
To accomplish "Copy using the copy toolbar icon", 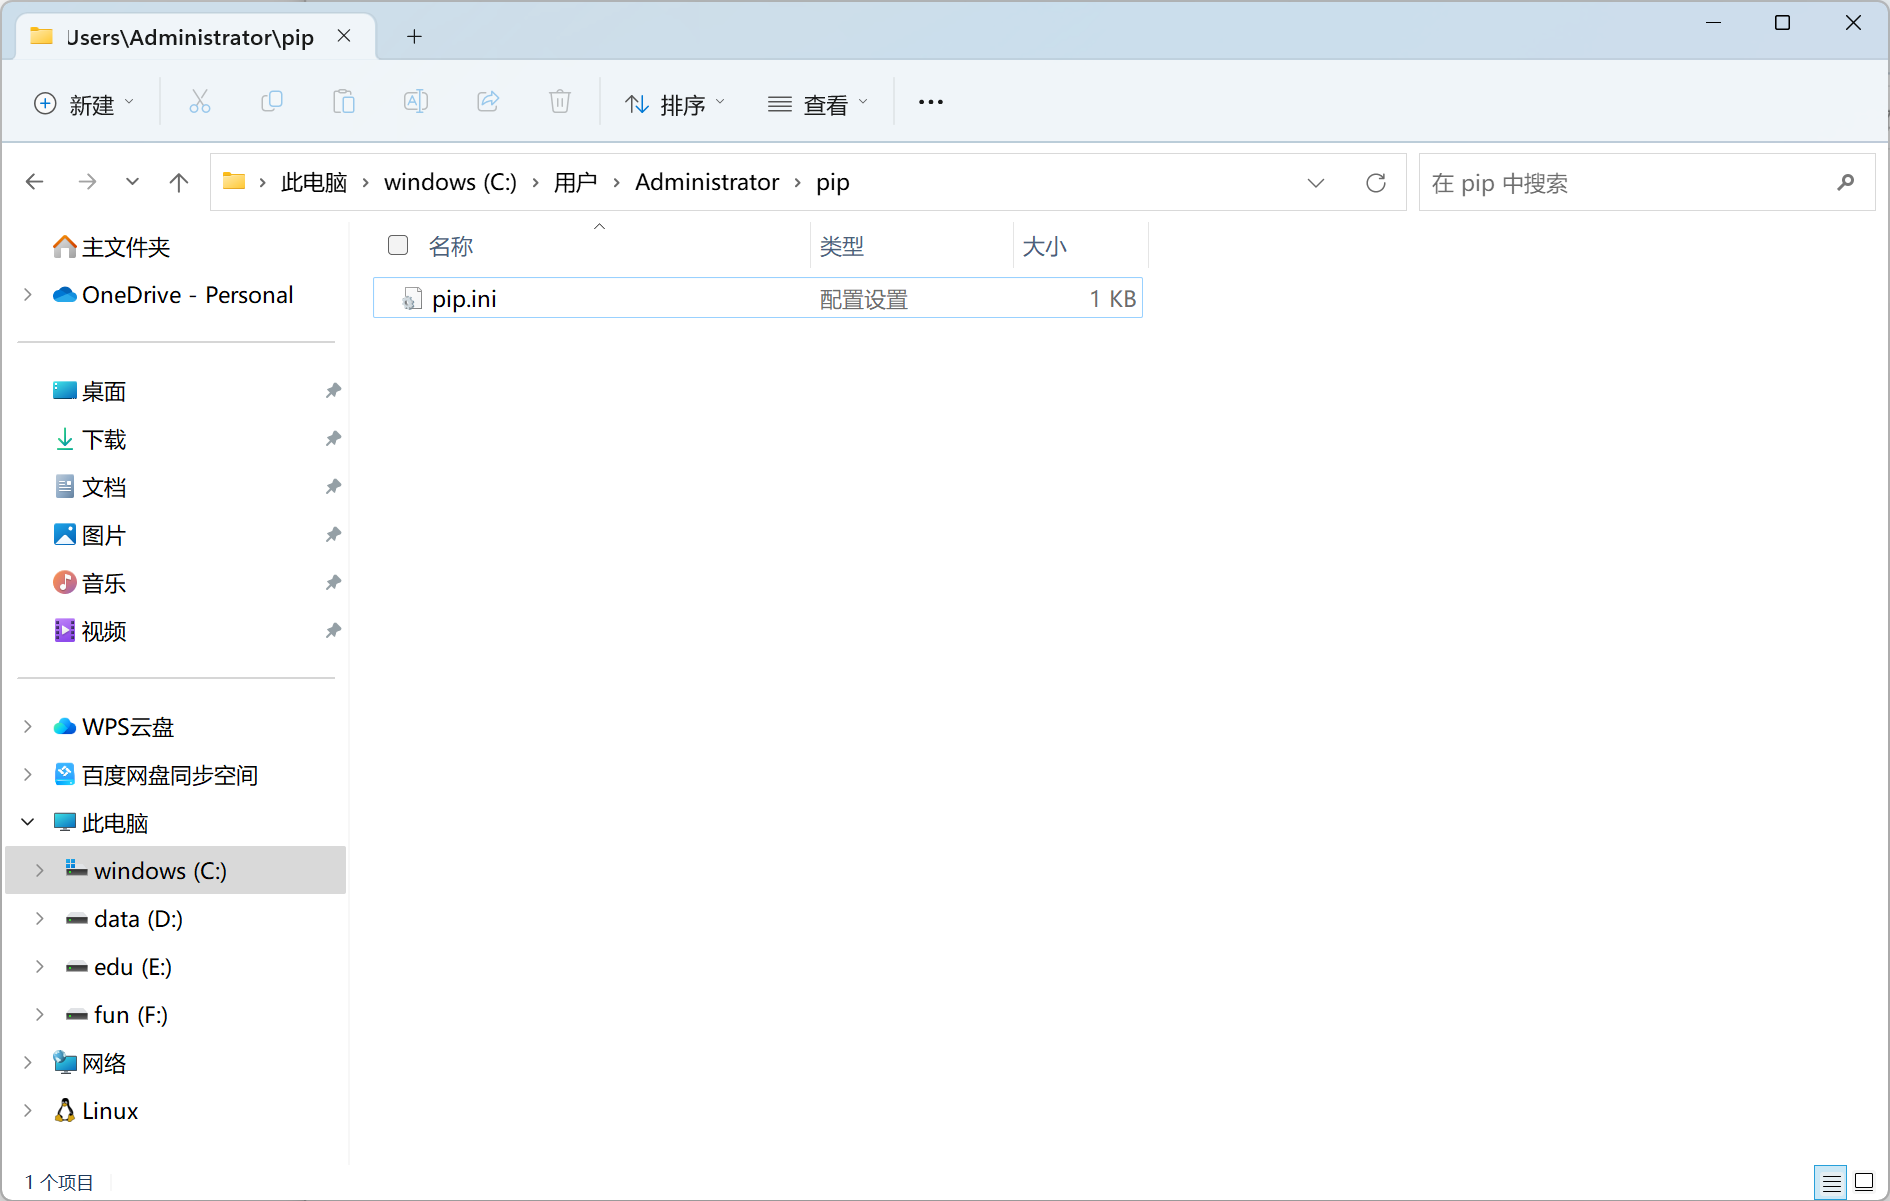I will pos(271,102).
